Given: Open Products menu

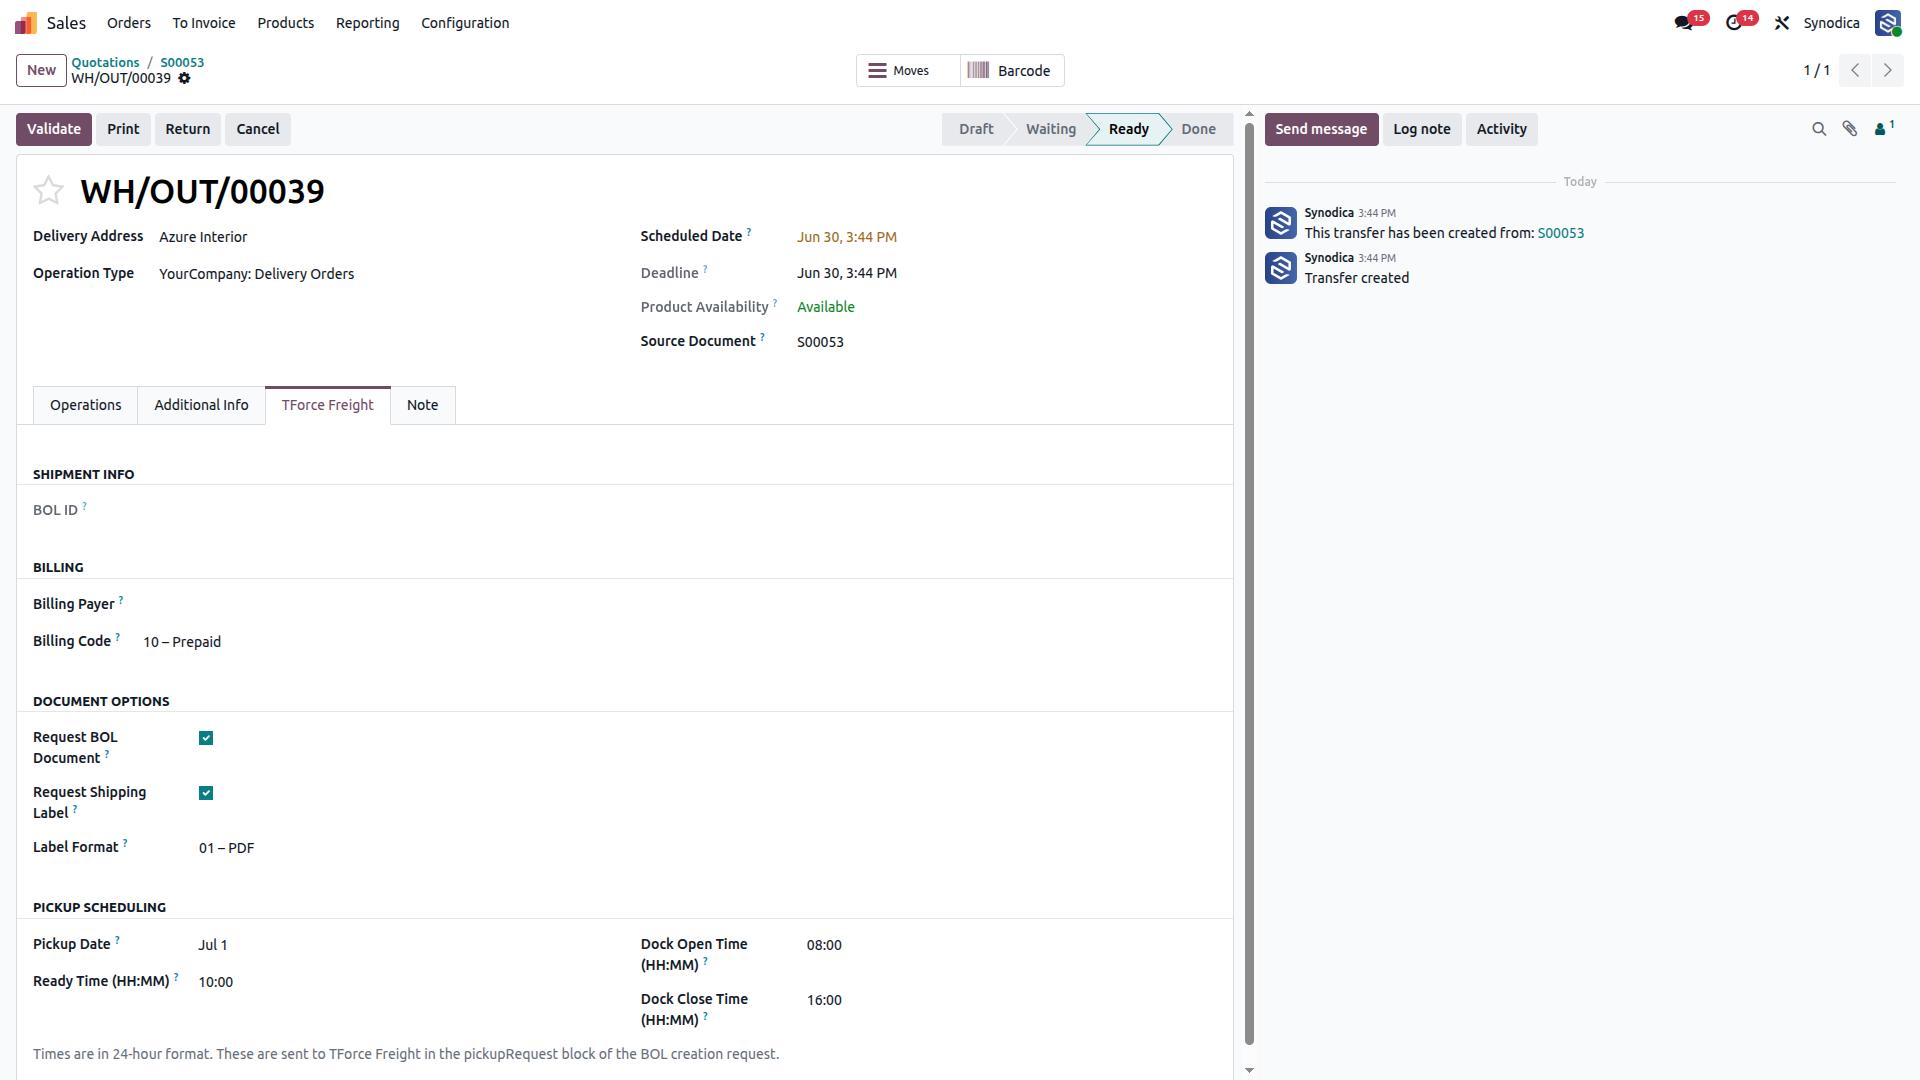Looking at the screenshot, I should (286, 22).
